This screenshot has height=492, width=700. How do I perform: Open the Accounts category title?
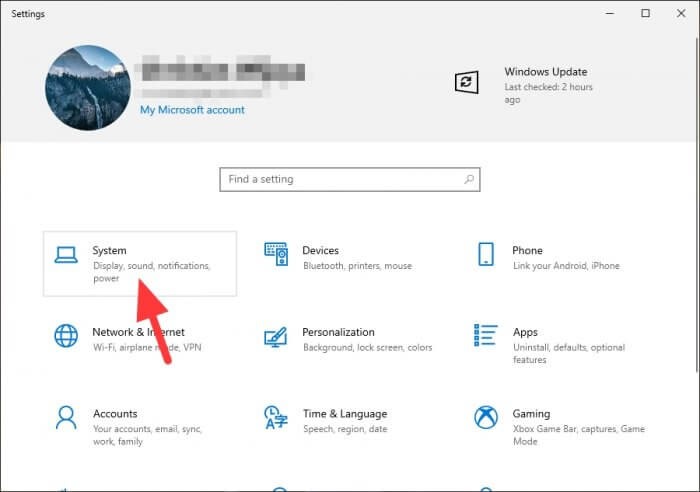pos(115,414)
